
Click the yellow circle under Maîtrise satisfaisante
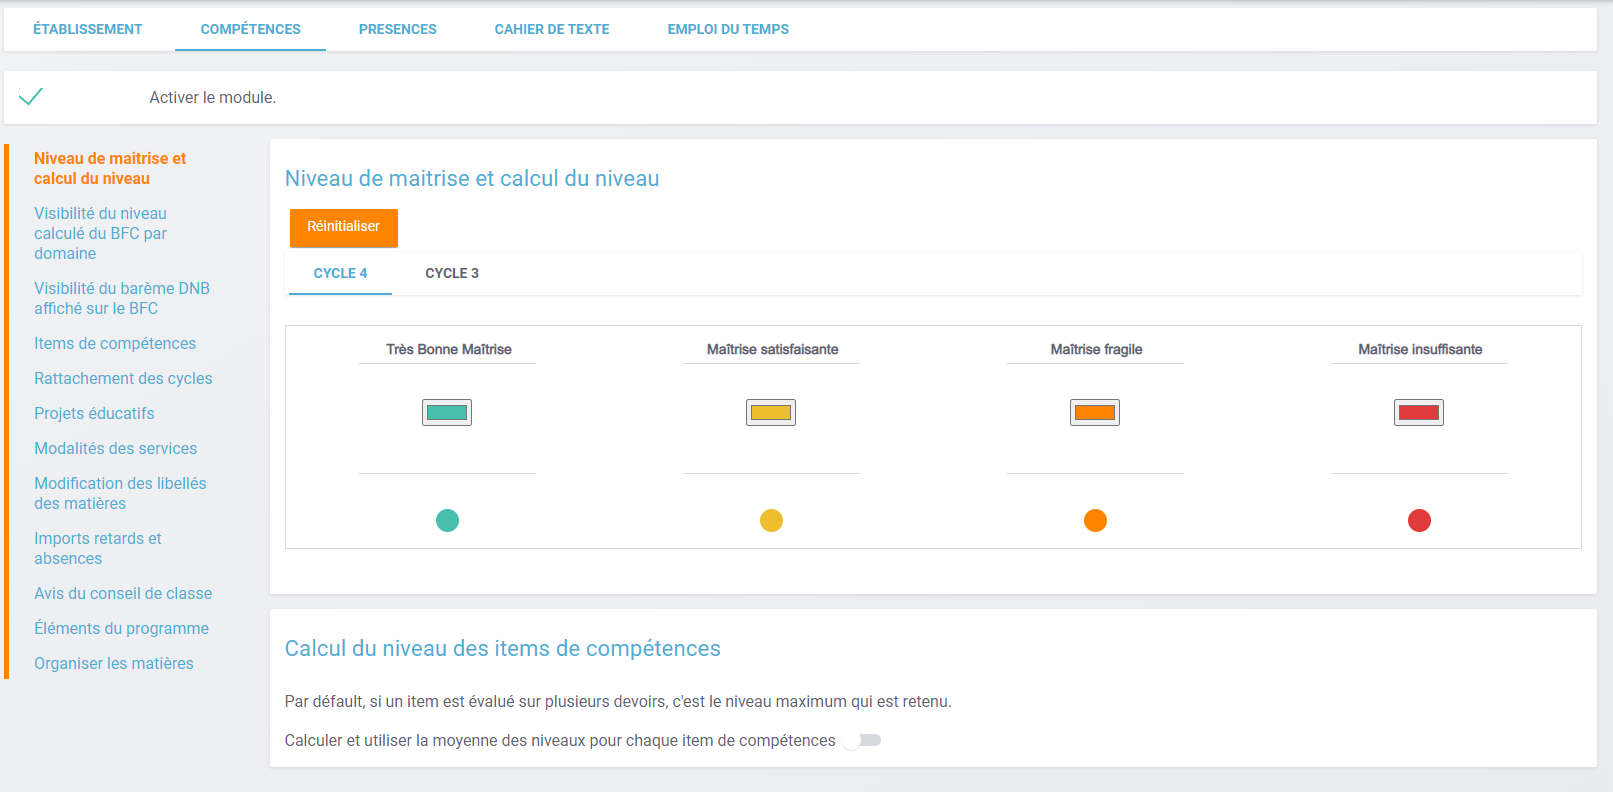[771, 520]
